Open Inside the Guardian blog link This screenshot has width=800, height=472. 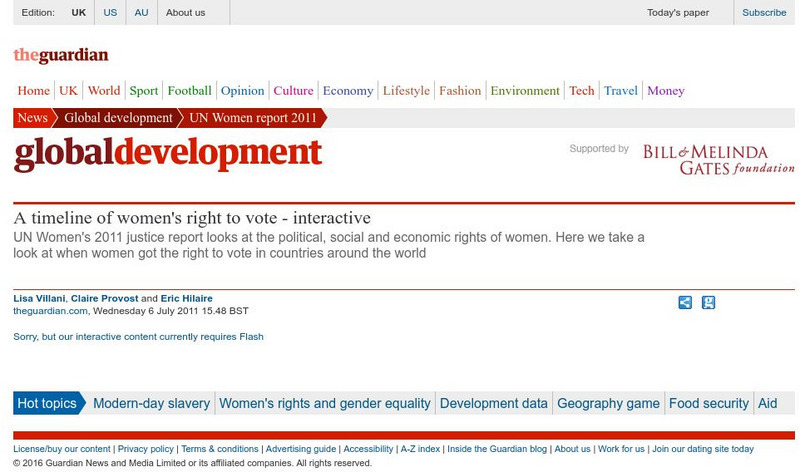click(x=497, y=449)
